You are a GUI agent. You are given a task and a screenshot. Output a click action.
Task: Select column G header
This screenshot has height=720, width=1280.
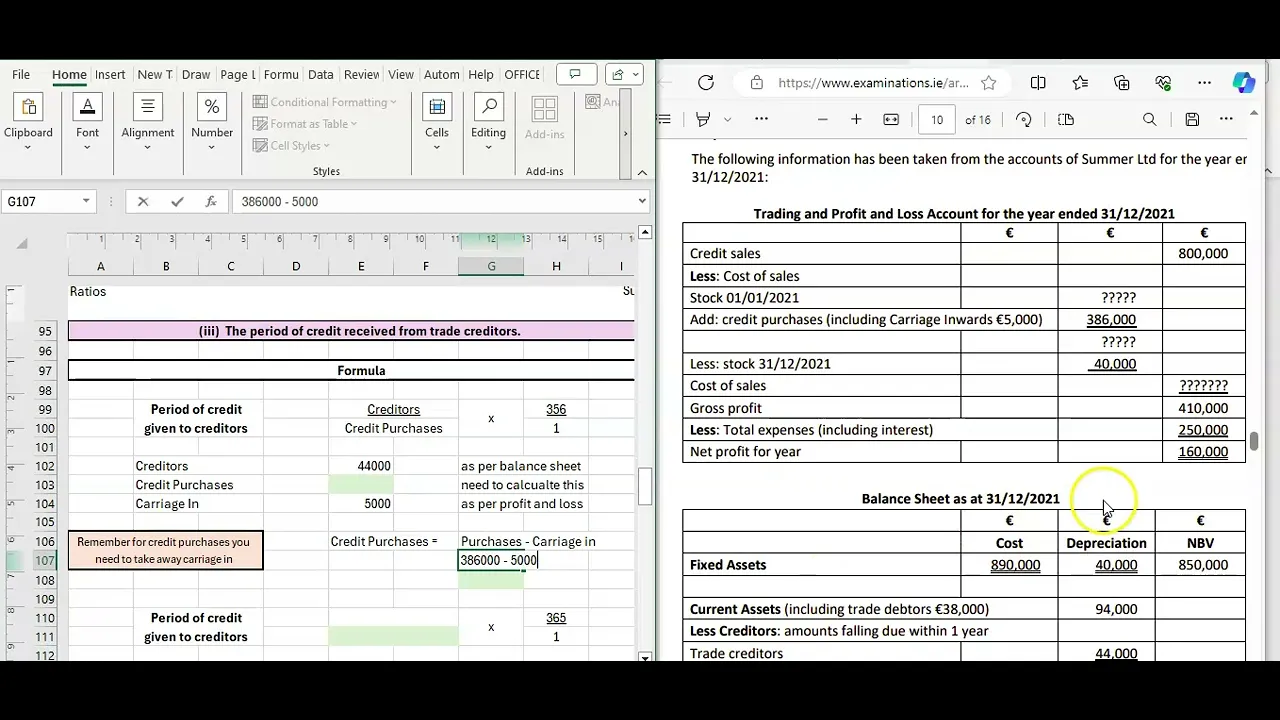(x=491, y=266)
